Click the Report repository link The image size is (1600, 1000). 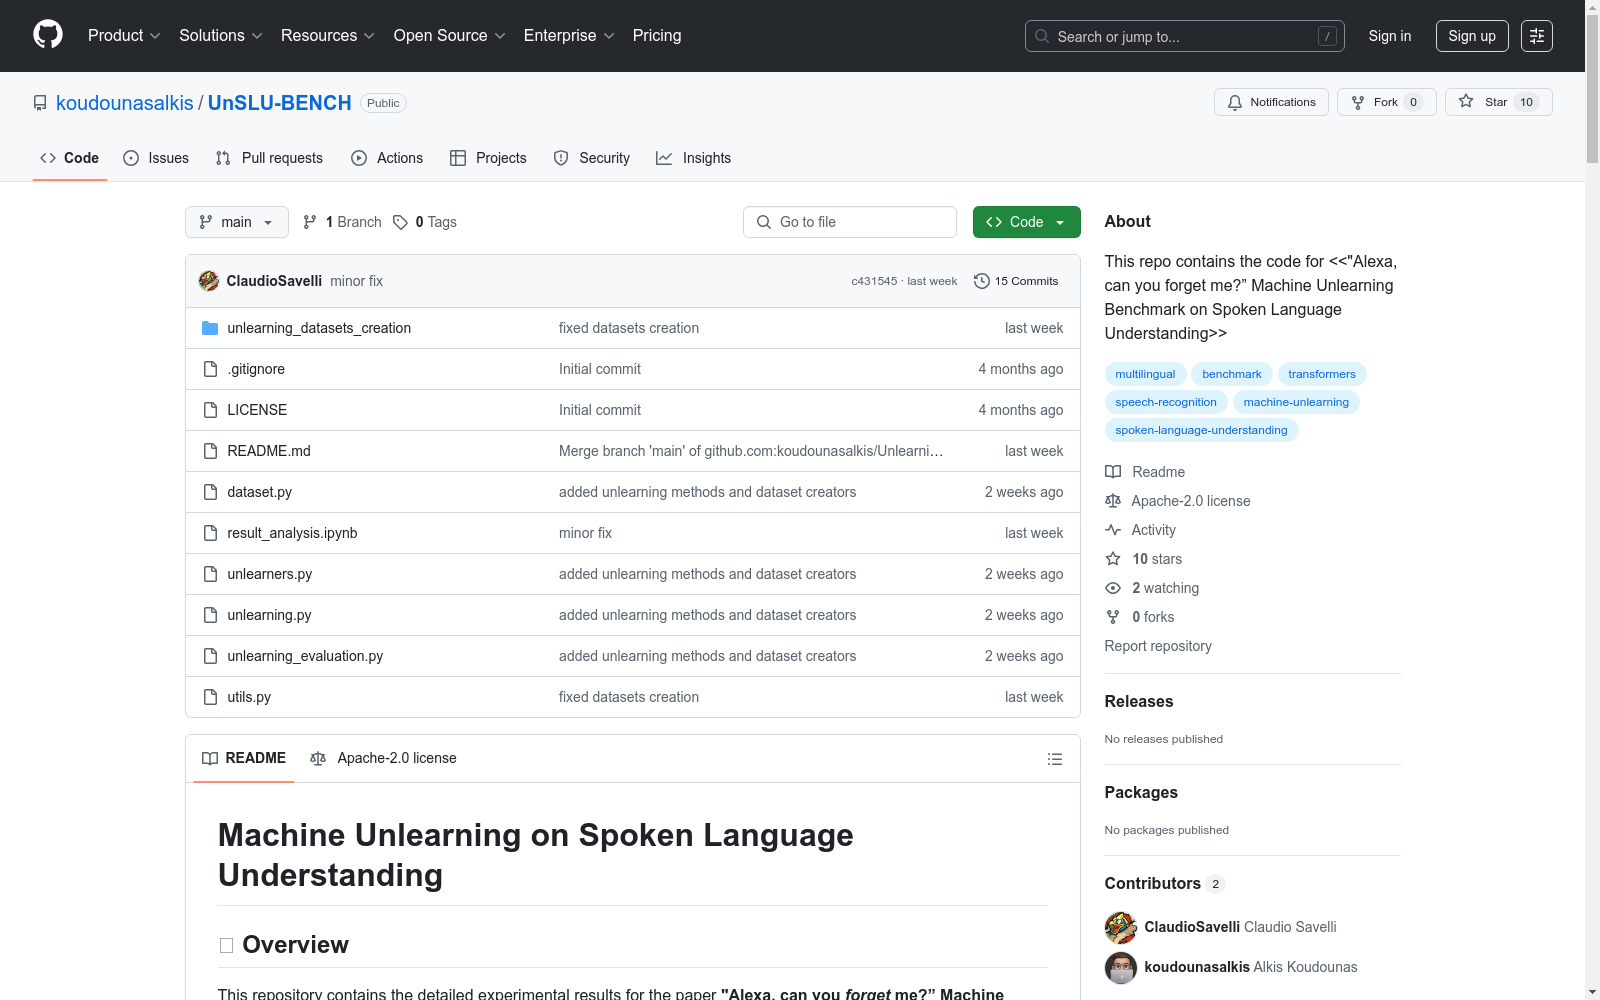coord(1158,646)
